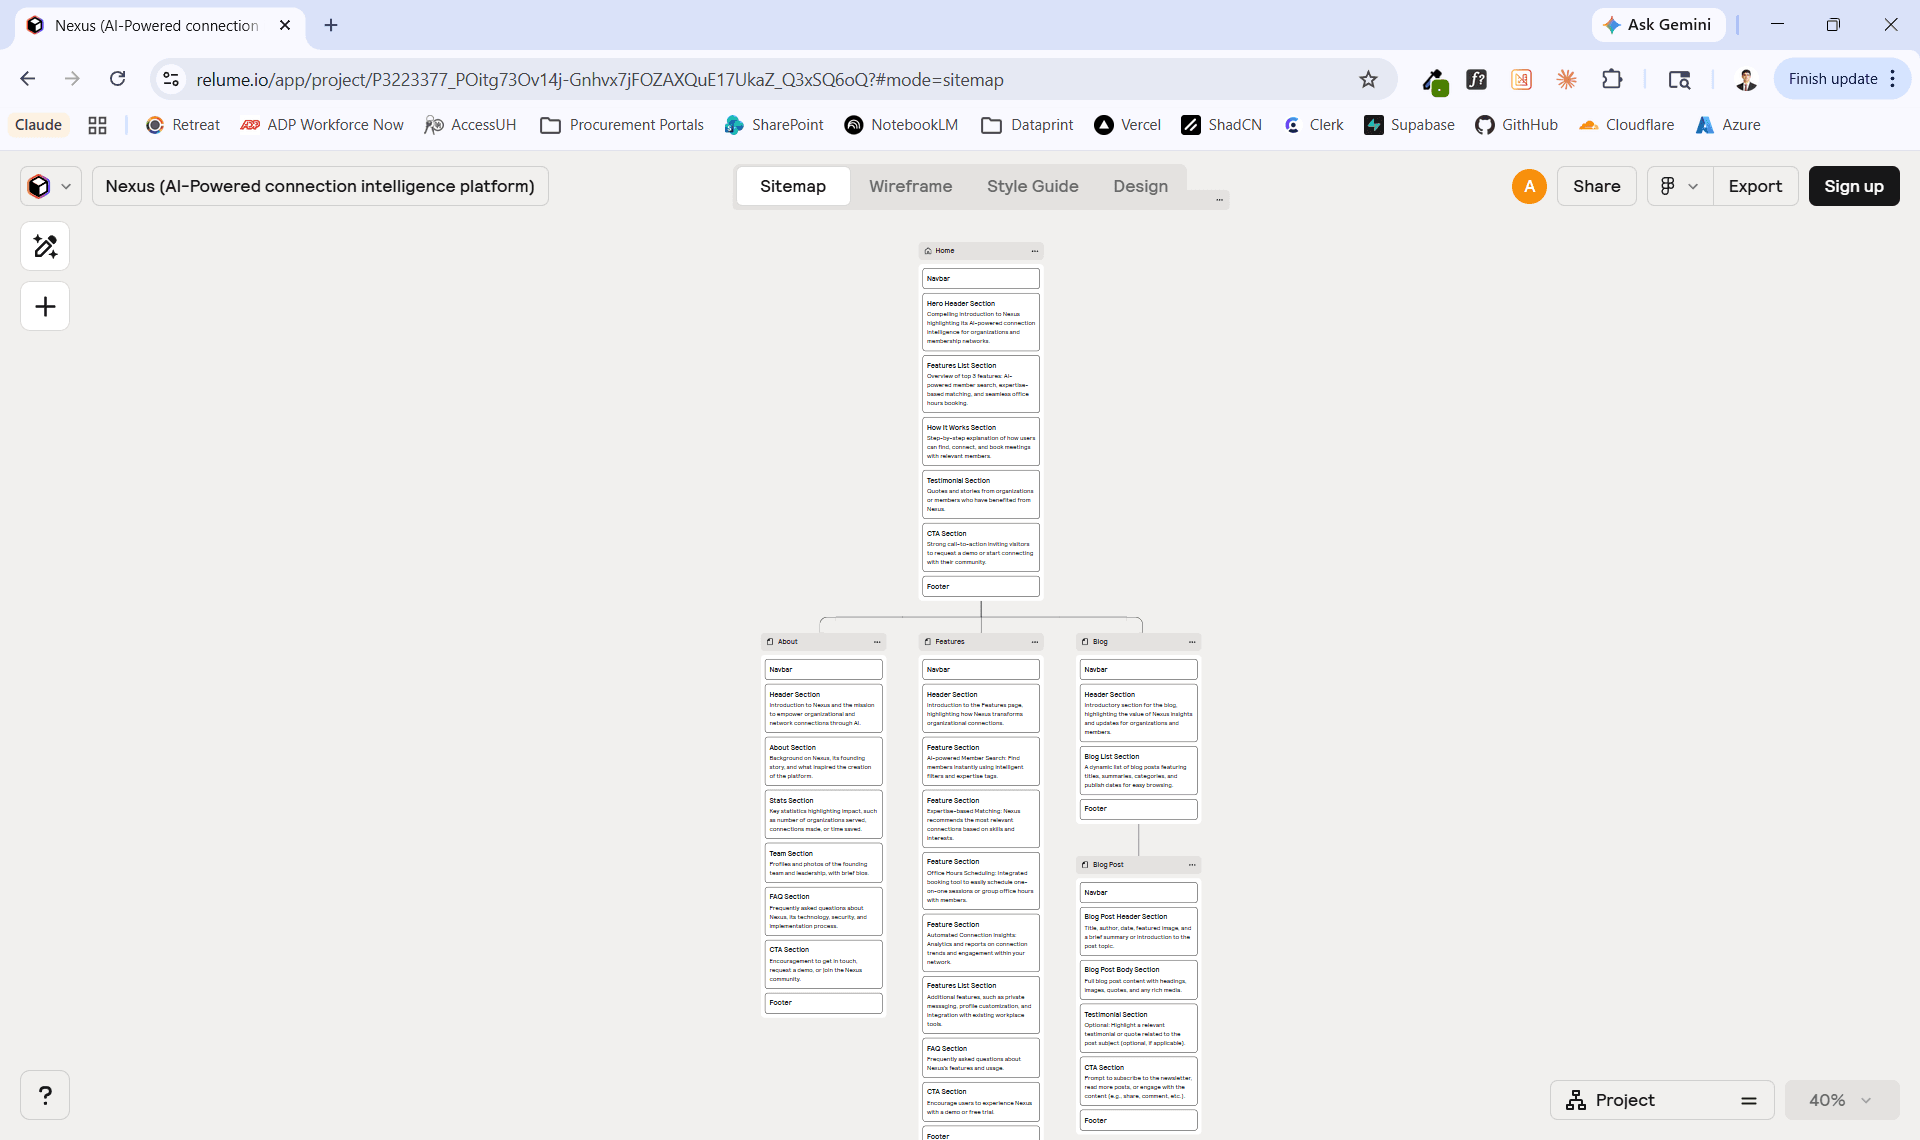
Task: Switch to the Wireframe tab
Action: click(x=910, y=186)
